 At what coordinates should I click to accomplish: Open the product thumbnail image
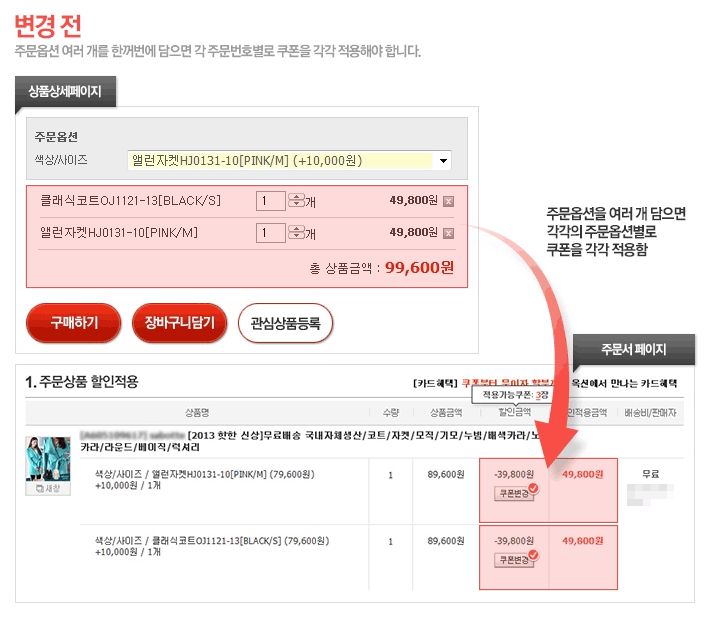coord(42,460)
